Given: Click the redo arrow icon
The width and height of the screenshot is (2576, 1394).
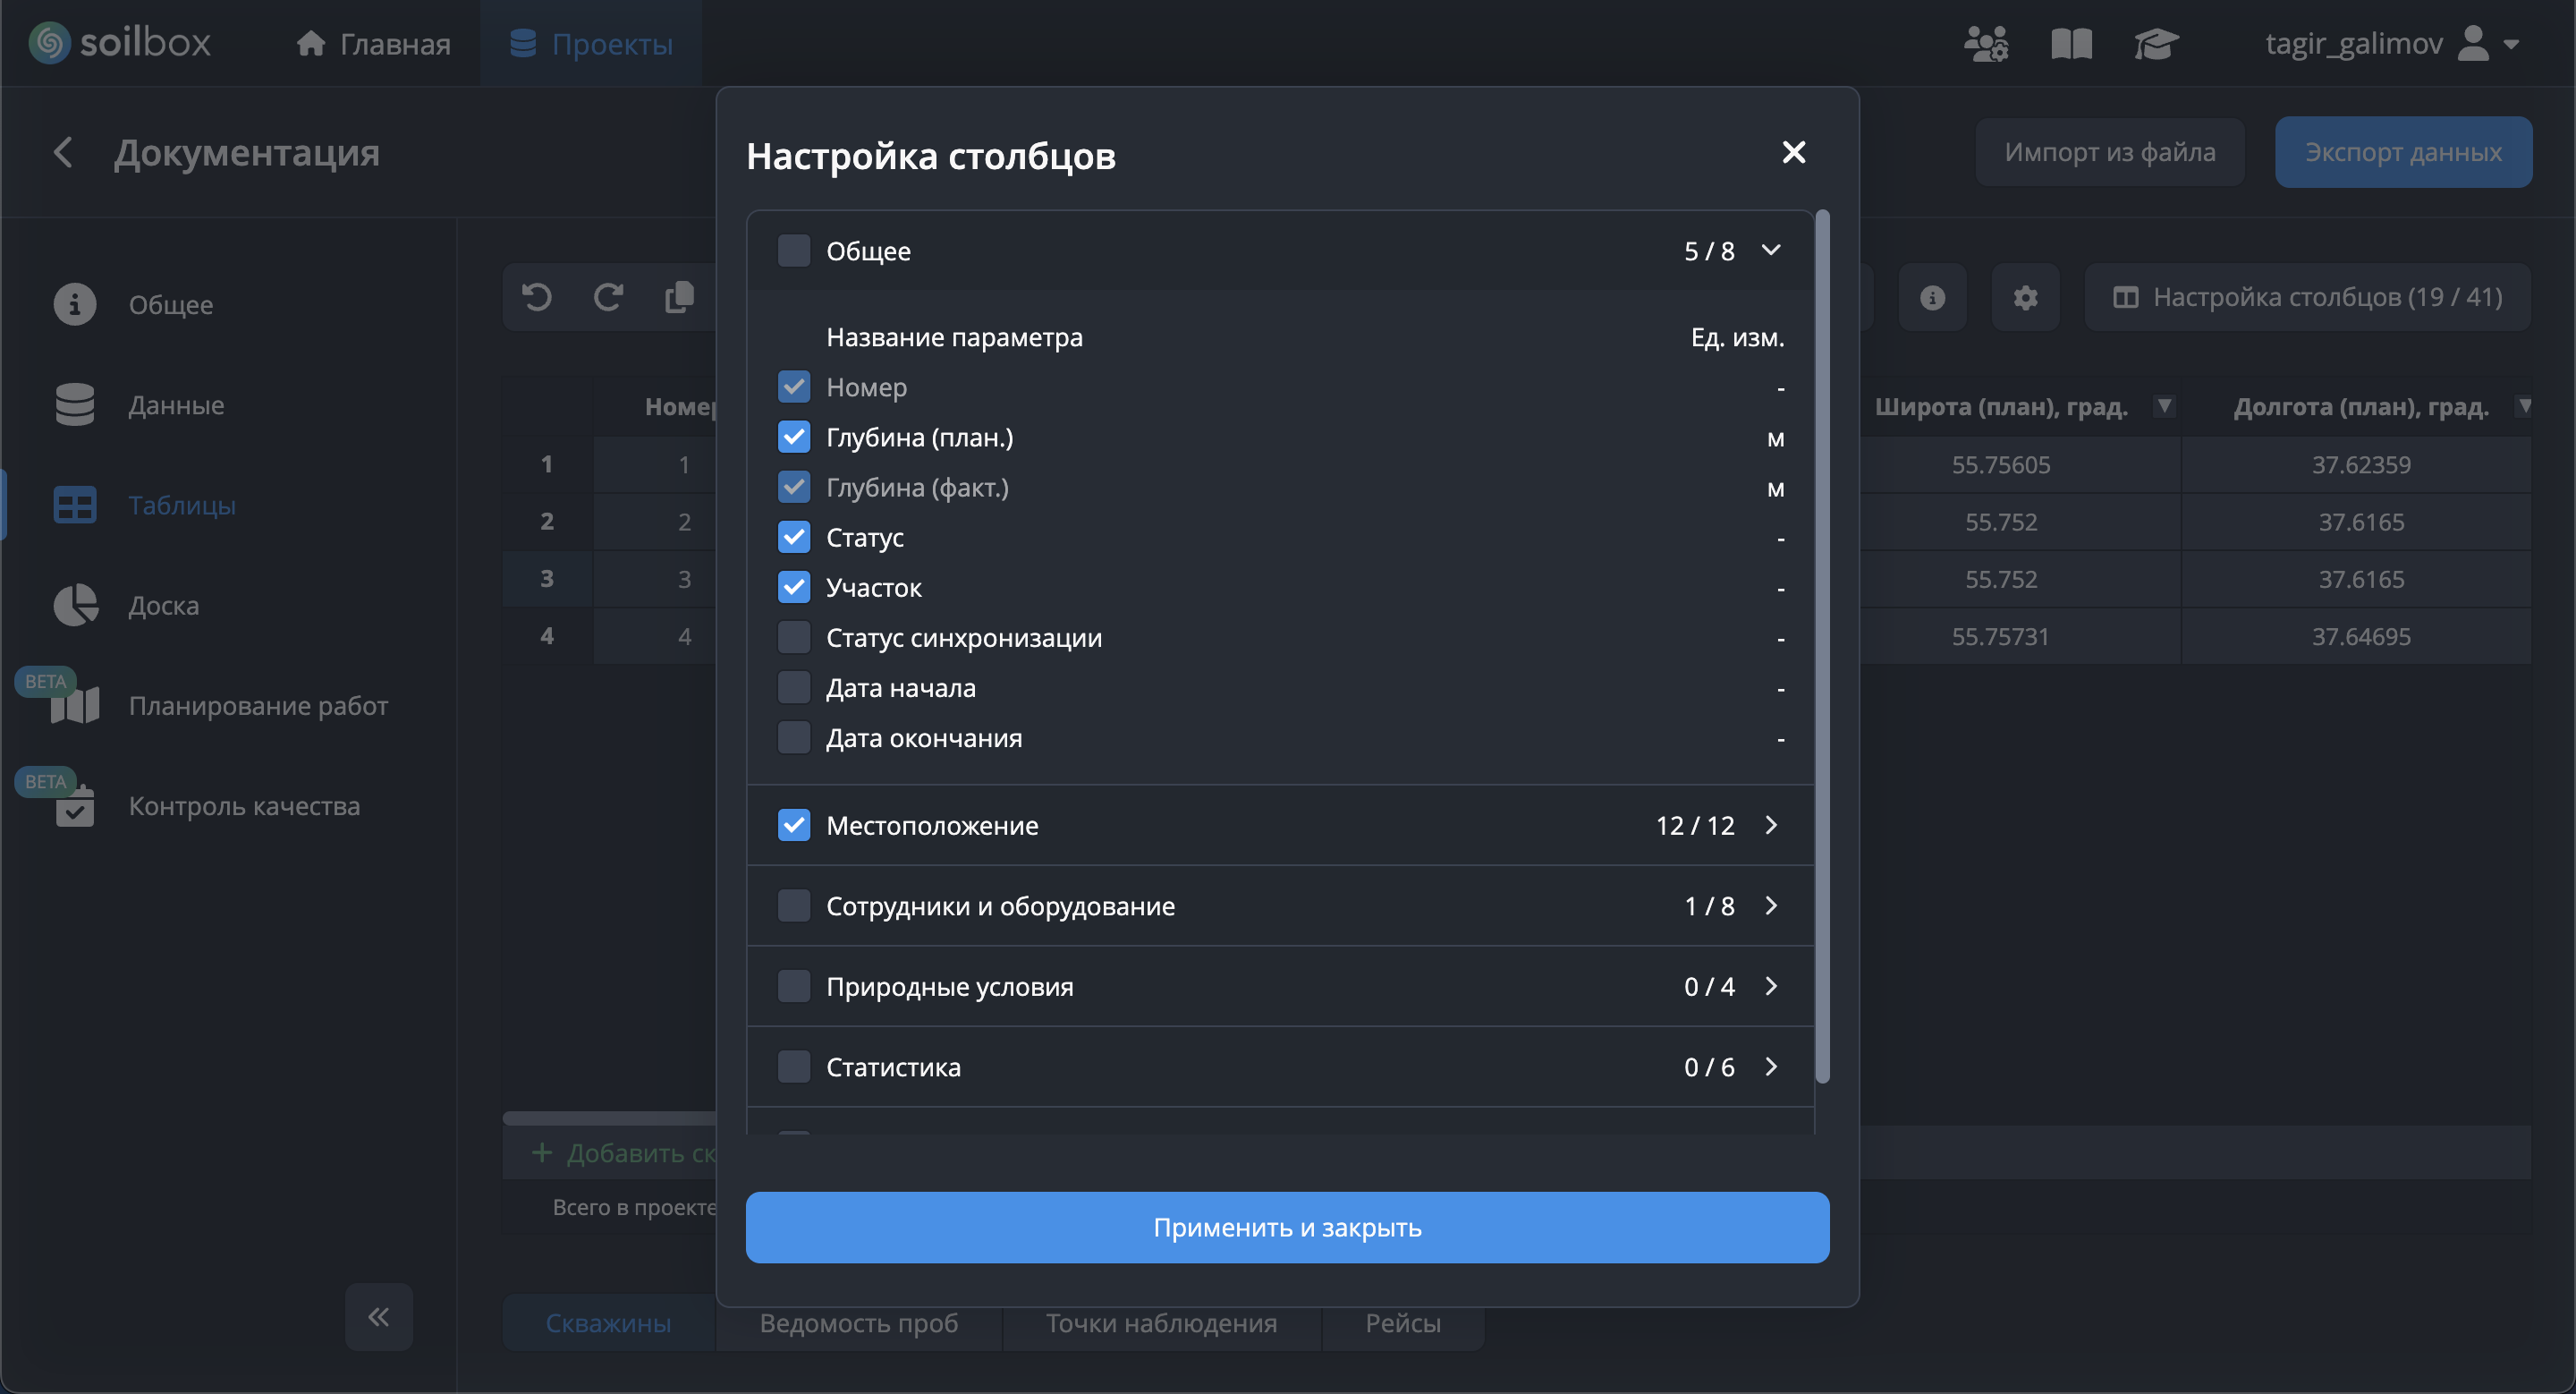Looking at the screenshot, I should tap(608, 297).
